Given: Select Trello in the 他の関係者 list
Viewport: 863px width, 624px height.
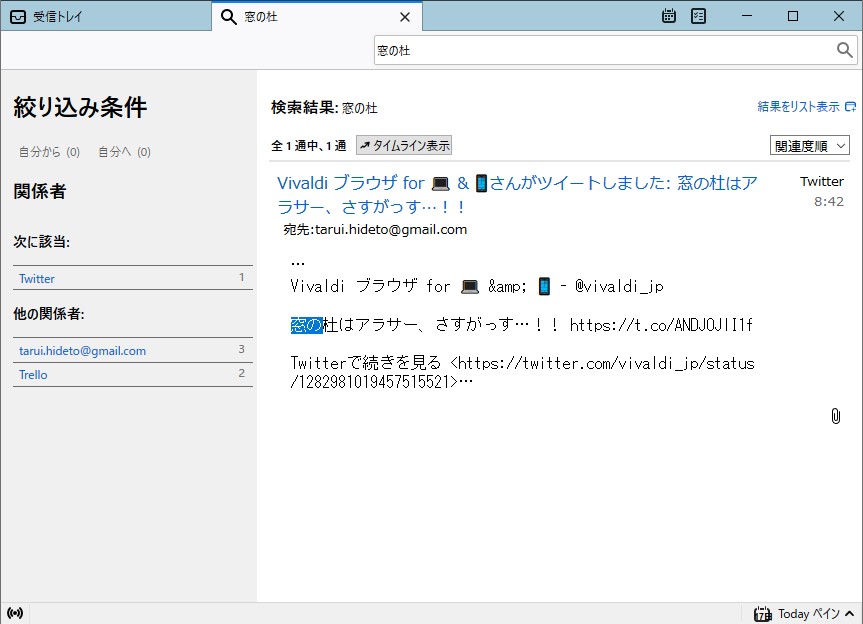Looking at the screenshot, I should (x=33, y=374).
